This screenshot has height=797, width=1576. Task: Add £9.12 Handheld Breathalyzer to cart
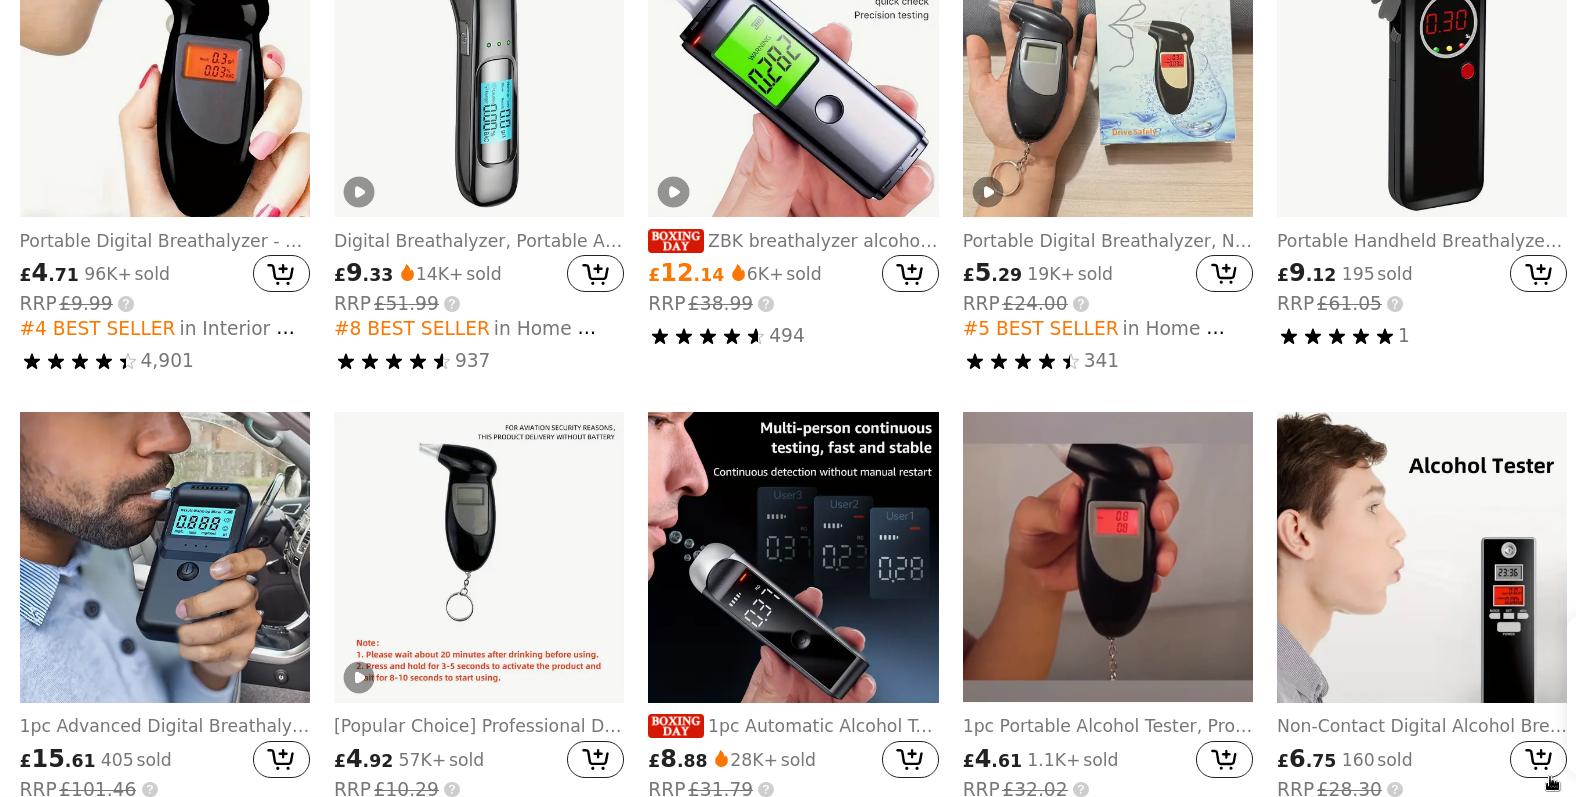(x=1538, y=273)
